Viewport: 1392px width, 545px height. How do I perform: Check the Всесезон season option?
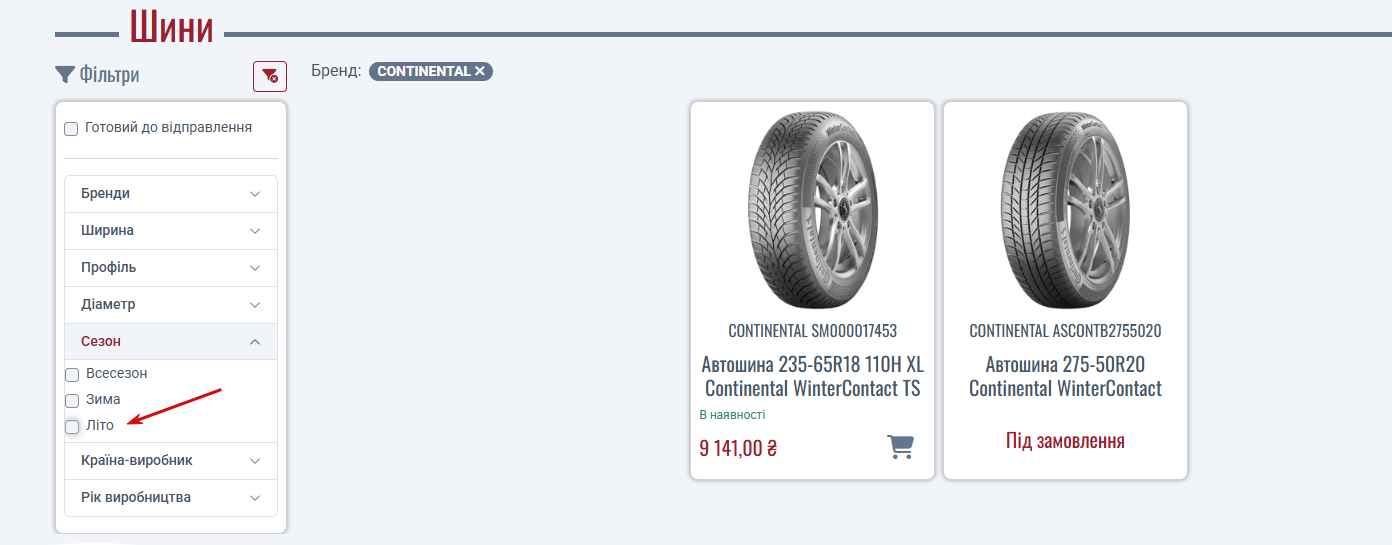pyautogui.click(x=72, y=375)
